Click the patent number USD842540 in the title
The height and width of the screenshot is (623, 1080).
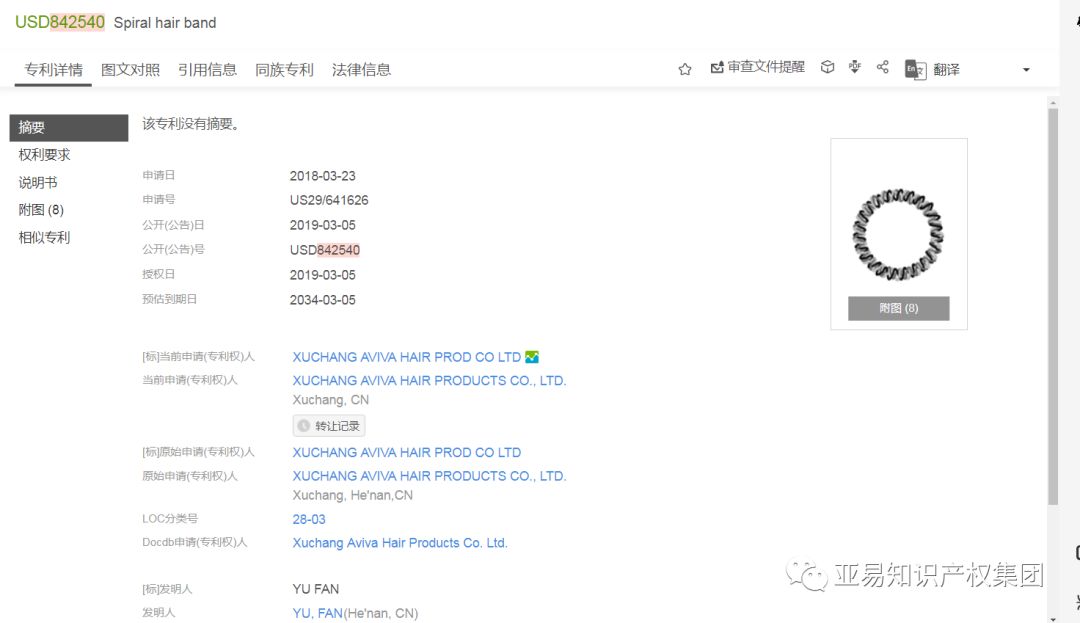[60, 22]
